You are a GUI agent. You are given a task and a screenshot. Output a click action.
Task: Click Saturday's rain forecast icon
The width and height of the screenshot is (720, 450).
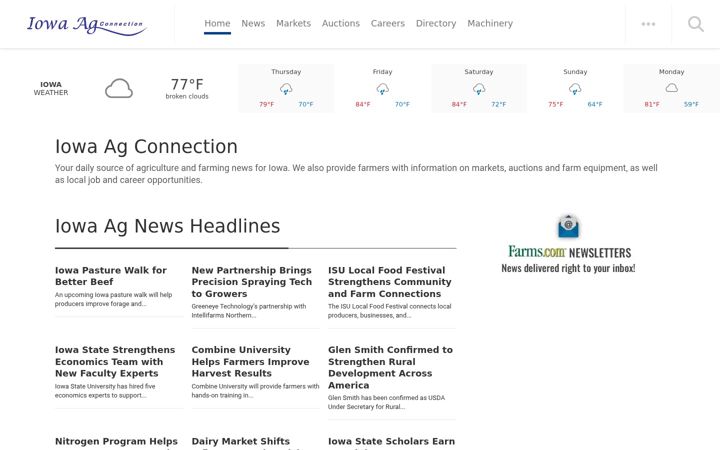click(x=479, y=89)
